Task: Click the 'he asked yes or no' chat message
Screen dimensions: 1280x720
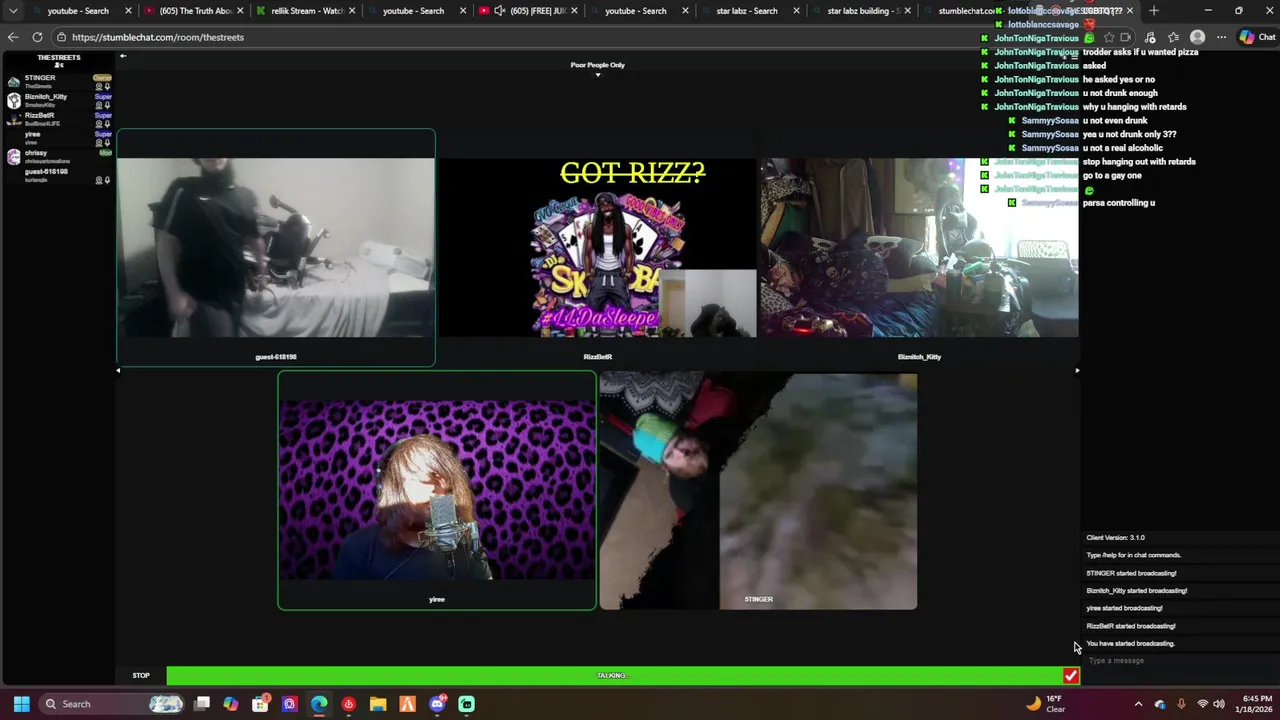Action: pos(1119,79)
